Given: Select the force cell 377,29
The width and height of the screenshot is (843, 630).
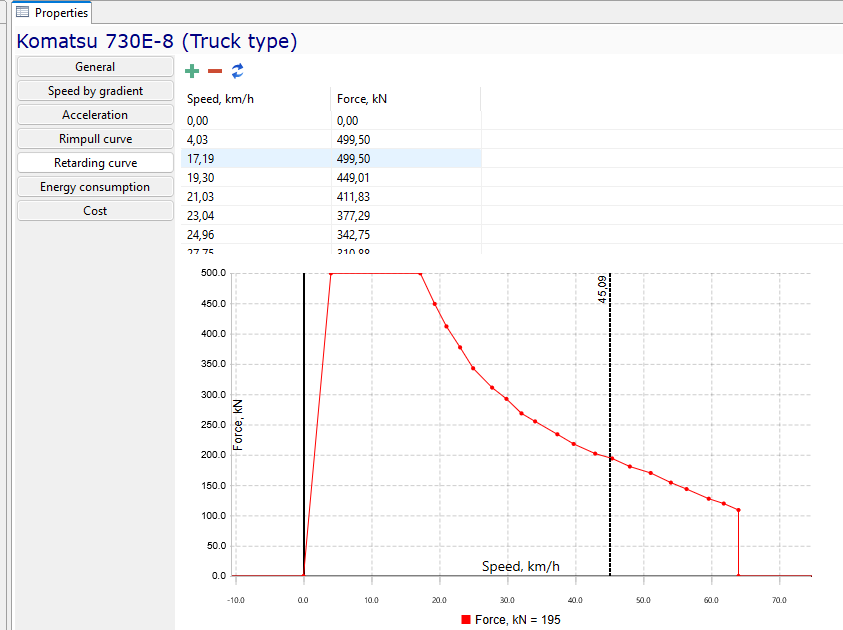Looking at the screenshot, I should 406,216.
